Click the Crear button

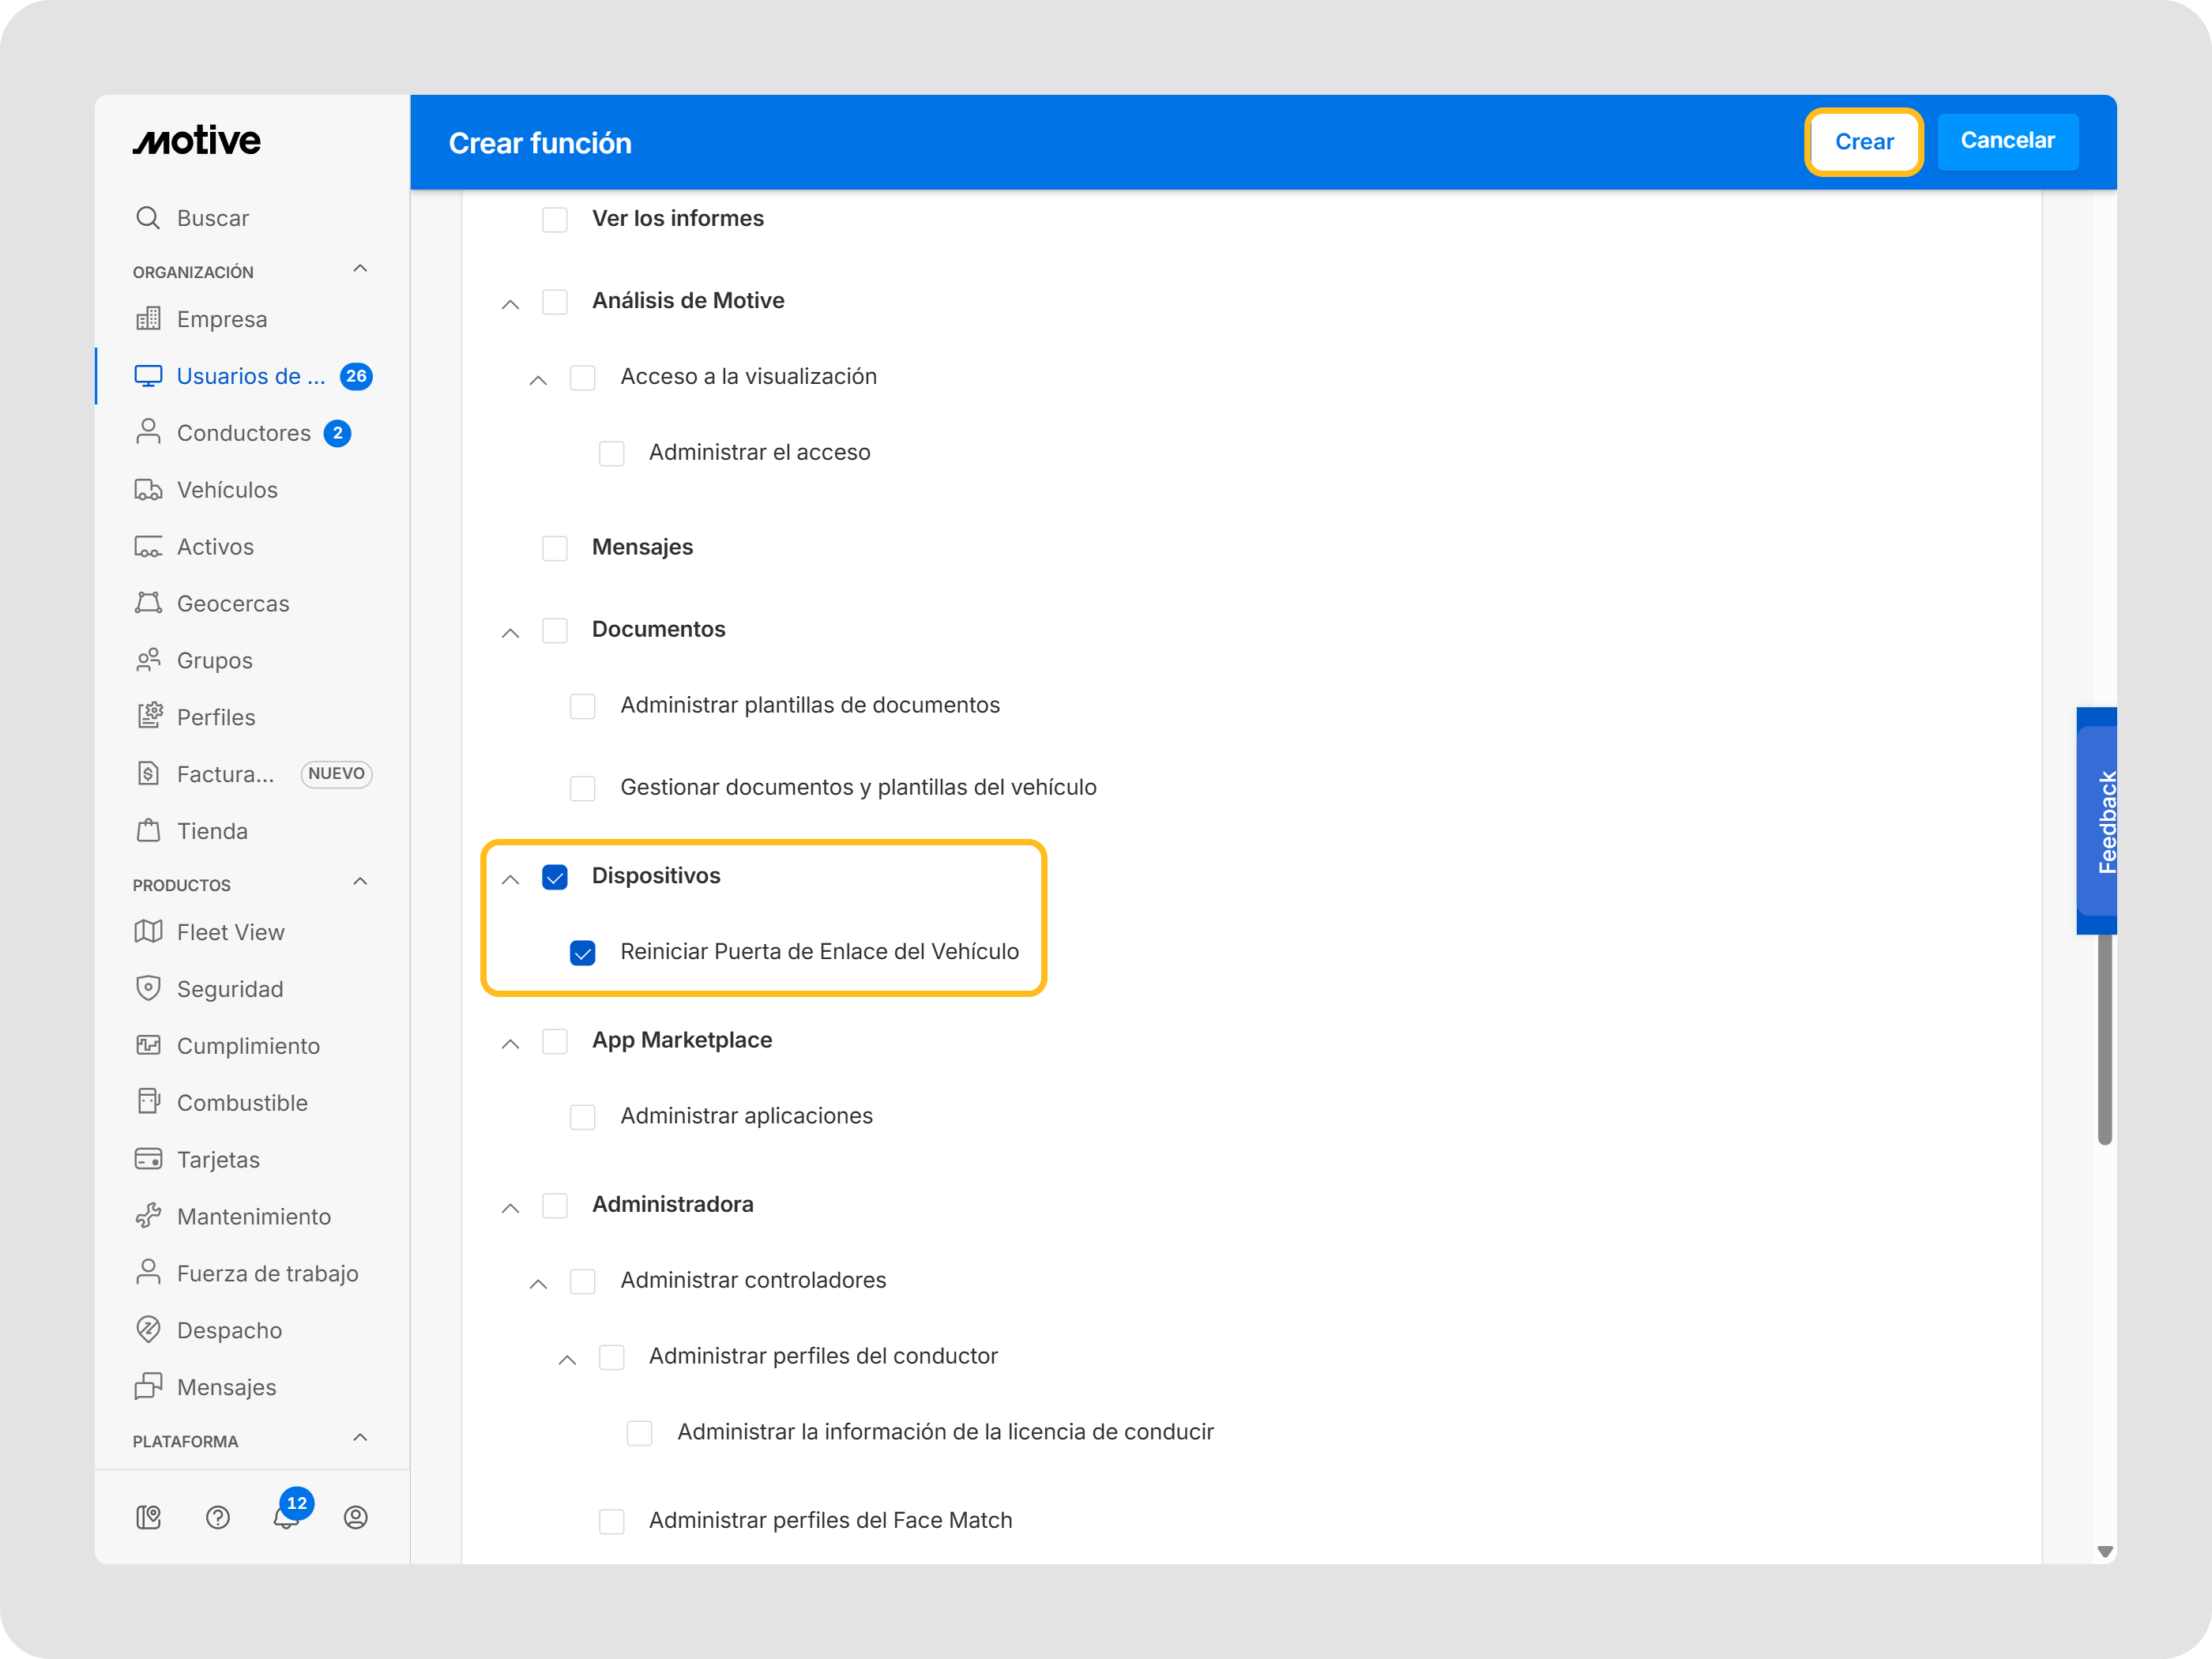point(1863,142)
